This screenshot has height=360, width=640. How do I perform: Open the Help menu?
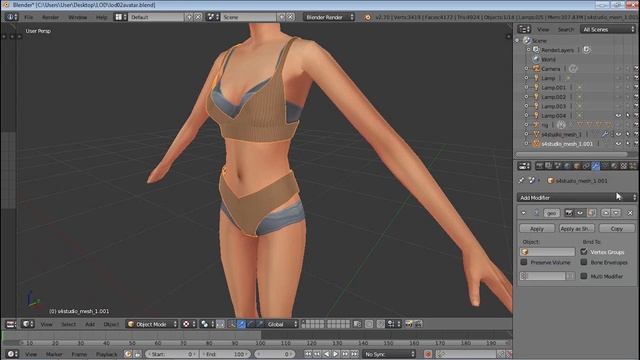coord(101,17)
